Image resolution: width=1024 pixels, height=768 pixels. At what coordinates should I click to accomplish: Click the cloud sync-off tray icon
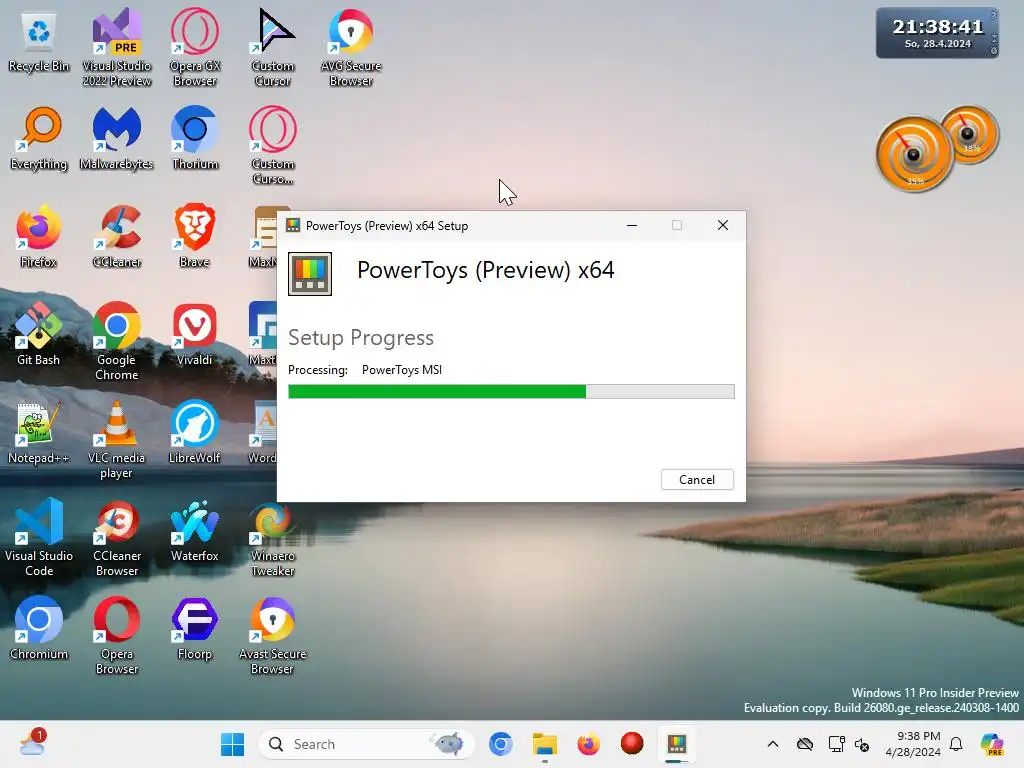point(805,744)
